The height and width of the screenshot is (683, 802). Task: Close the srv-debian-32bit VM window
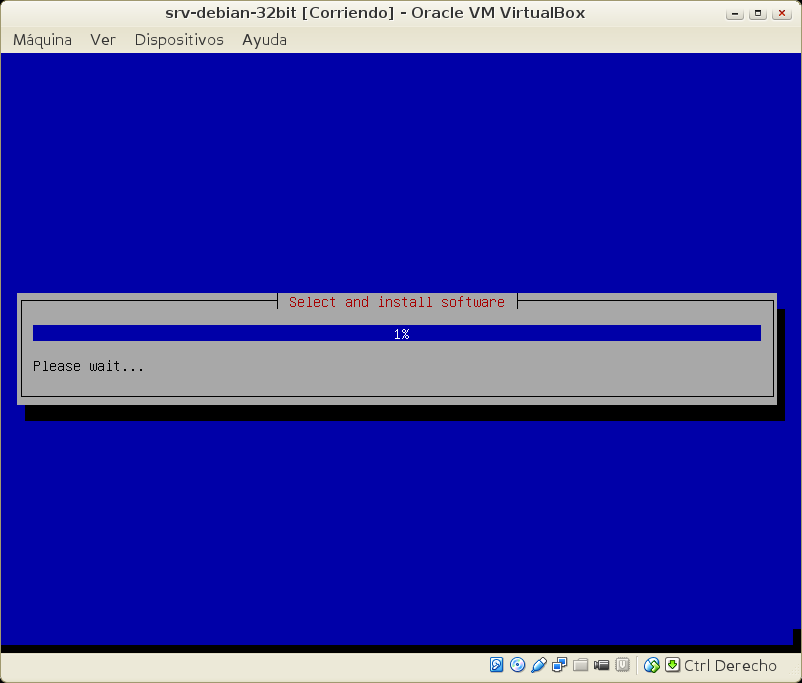pyautogui.click(x=780, y=13)
